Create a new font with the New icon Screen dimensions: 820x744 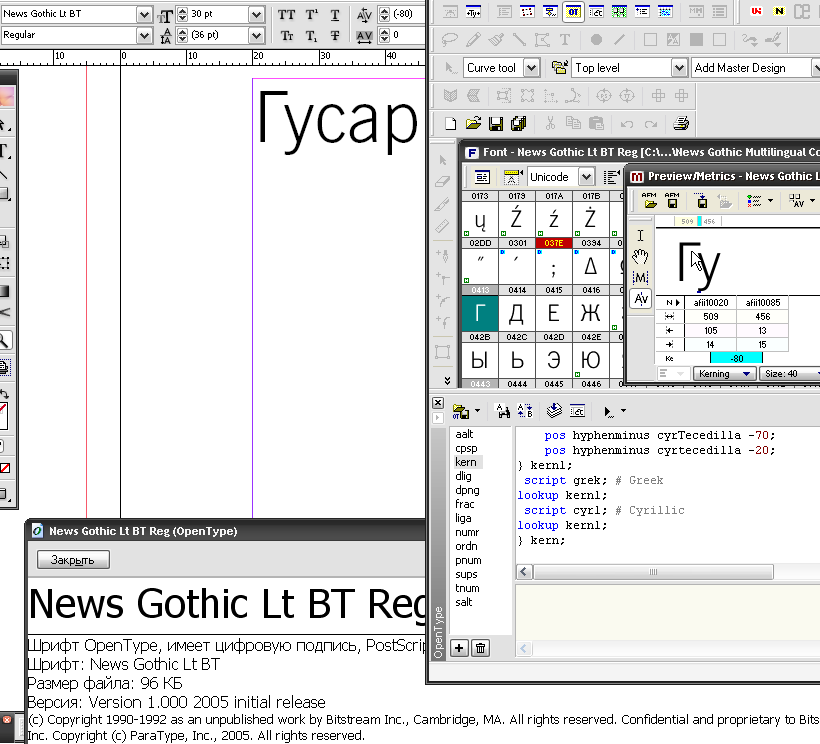click(450, 124)
